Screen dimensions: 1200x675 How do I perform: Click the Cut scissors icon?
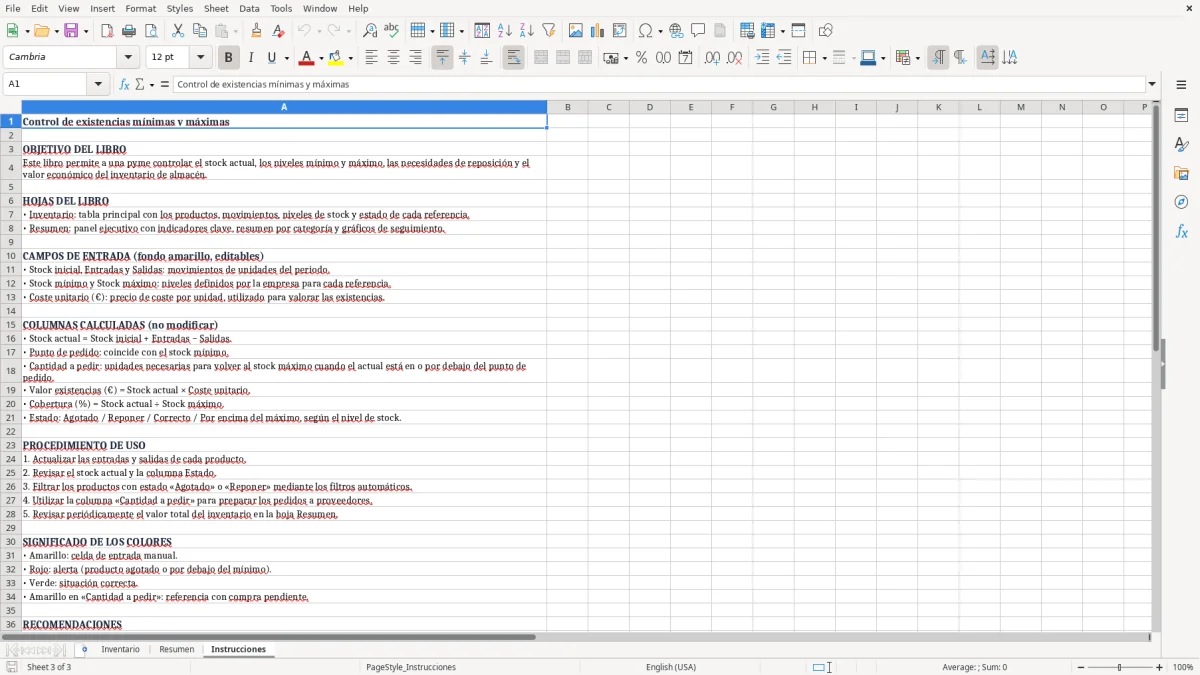coord(177,31)
